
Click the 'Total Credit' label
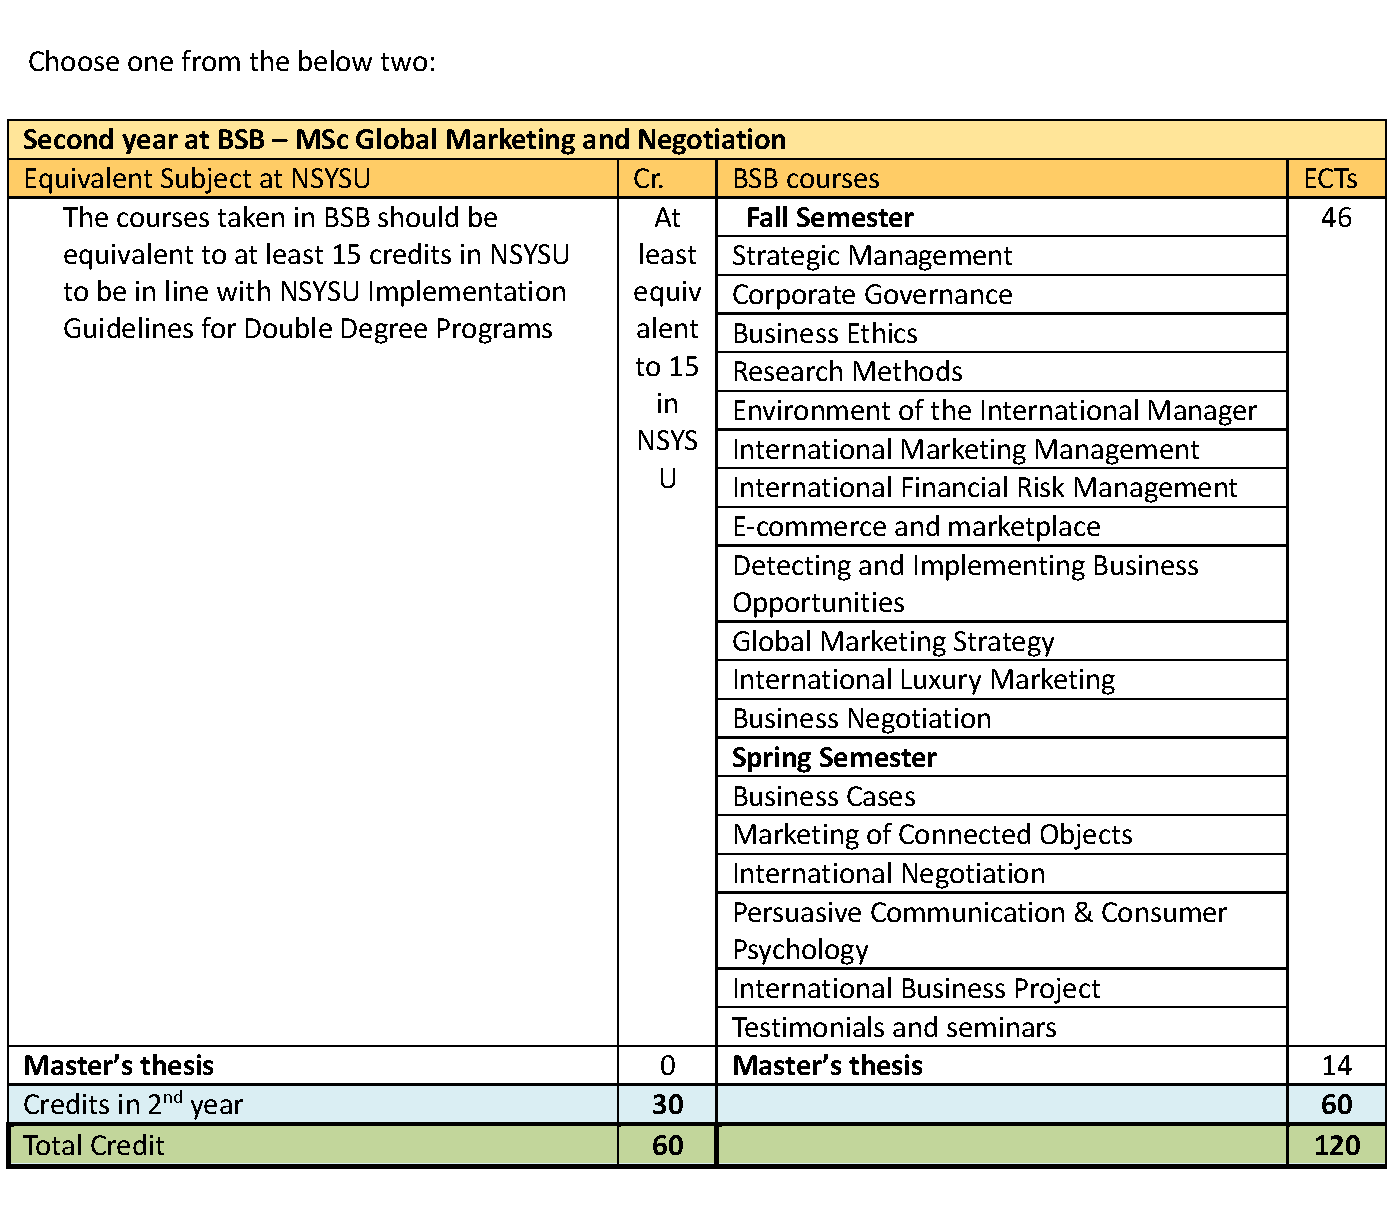tap(93, 1146)
